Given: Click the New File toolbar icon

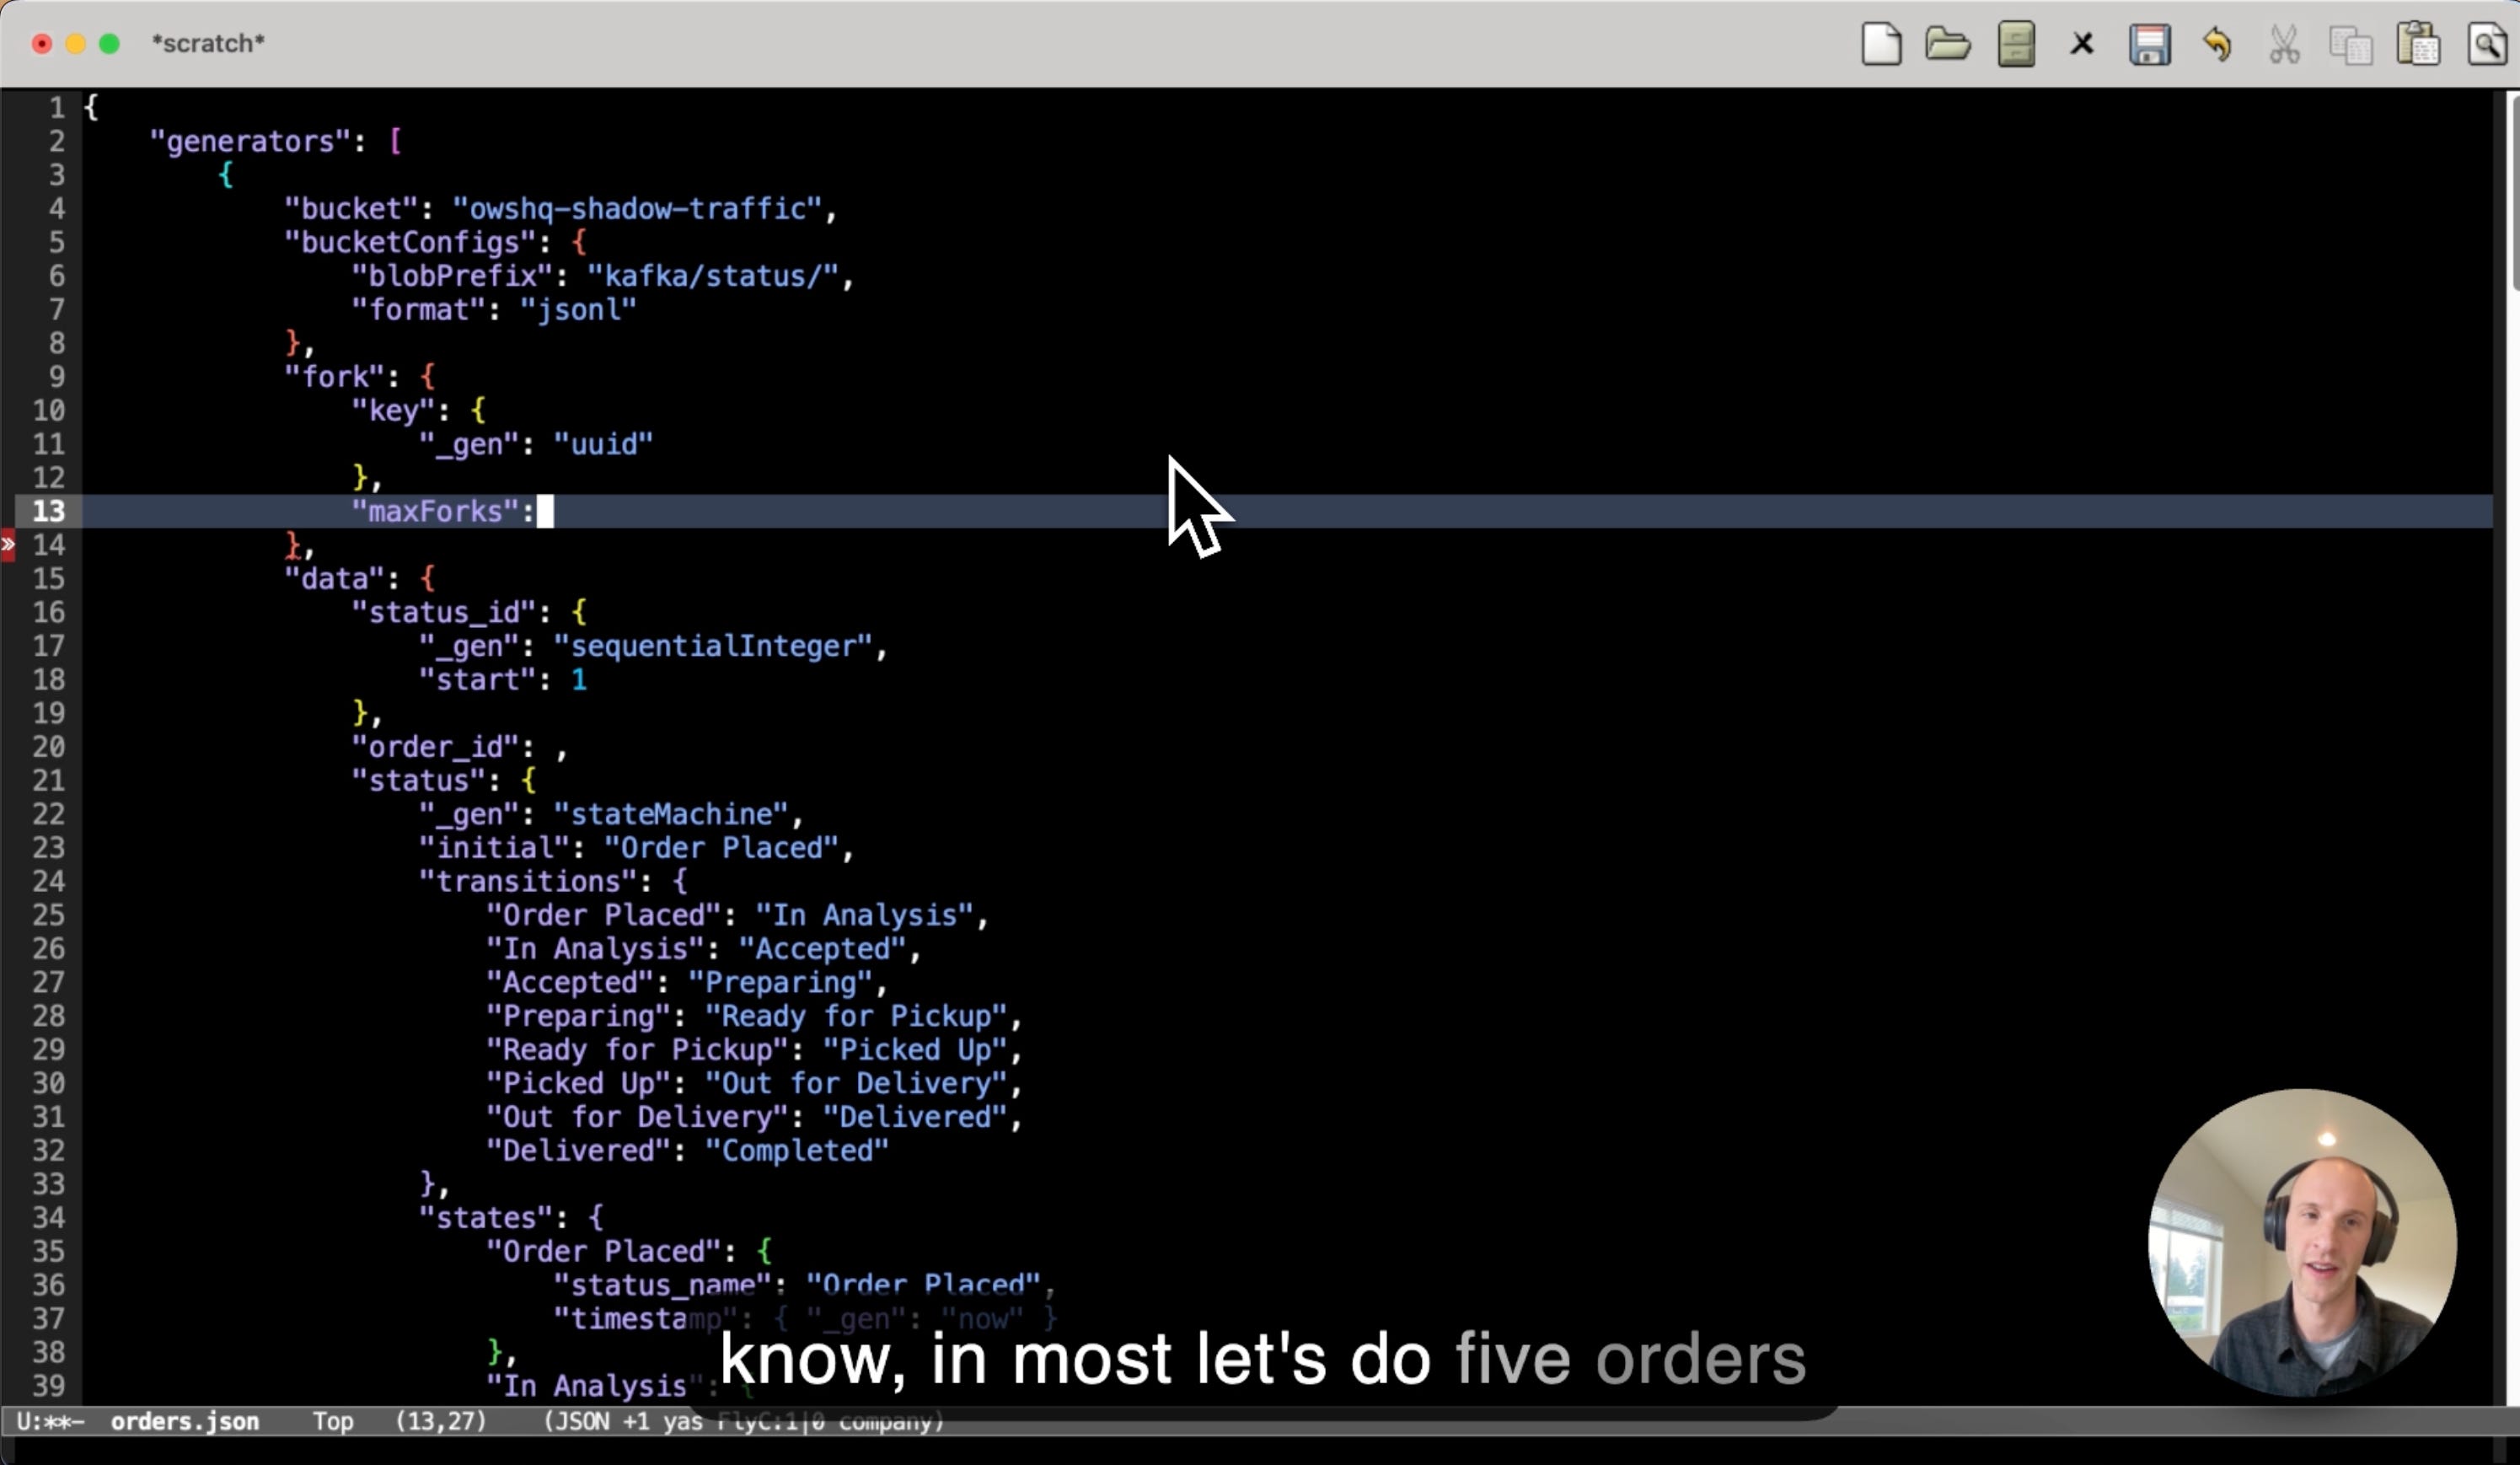Looking at the screenshot, I should point(1881,44).
